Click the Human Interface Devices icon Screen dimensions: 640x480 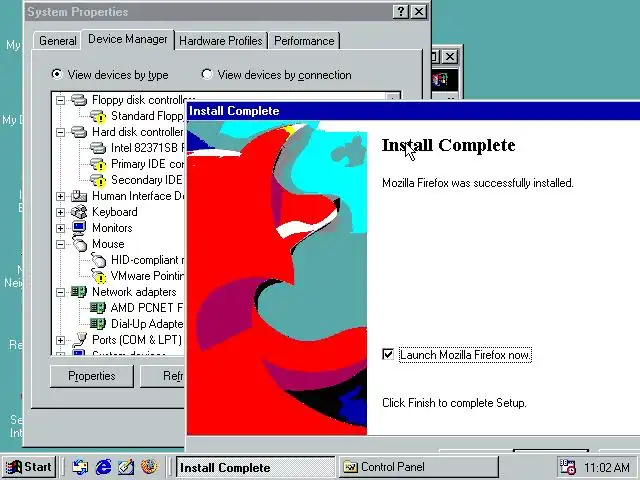[79, 196]
